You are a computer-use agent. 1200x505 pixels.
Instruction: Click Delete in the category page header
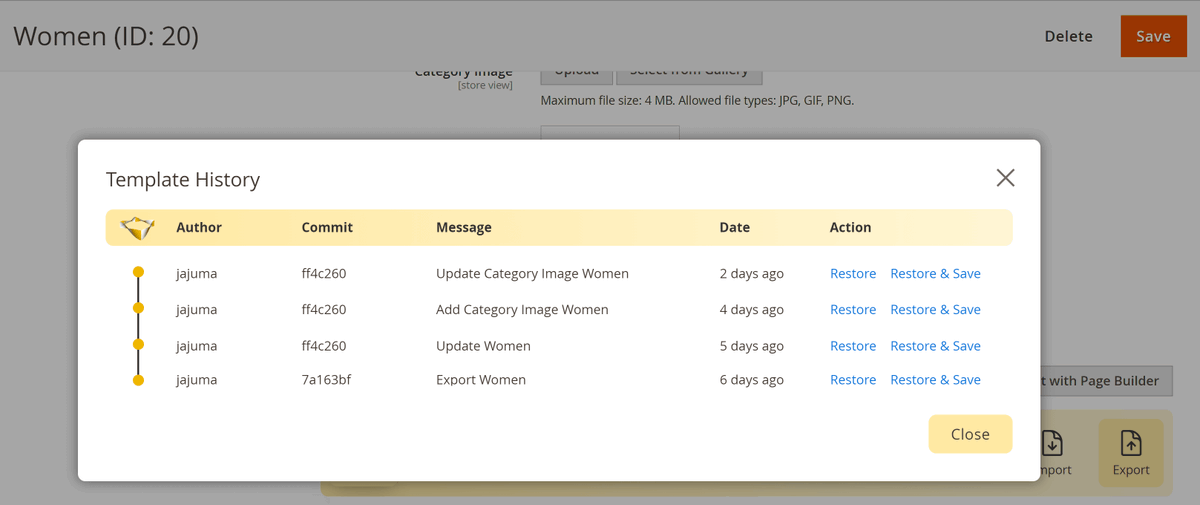point(1069,36)
